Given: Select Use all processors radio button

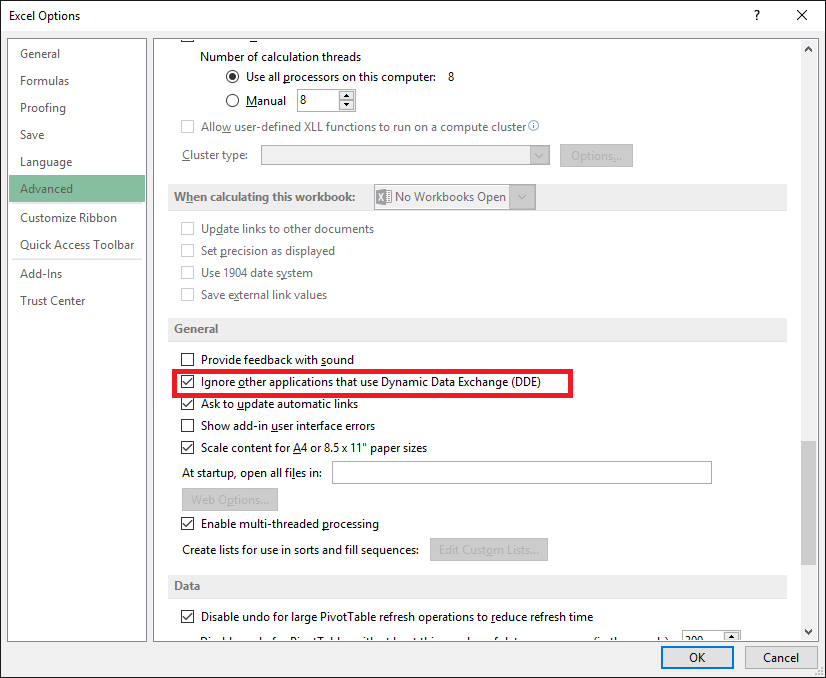Looking at the screenshot, I should click(233, 77).
